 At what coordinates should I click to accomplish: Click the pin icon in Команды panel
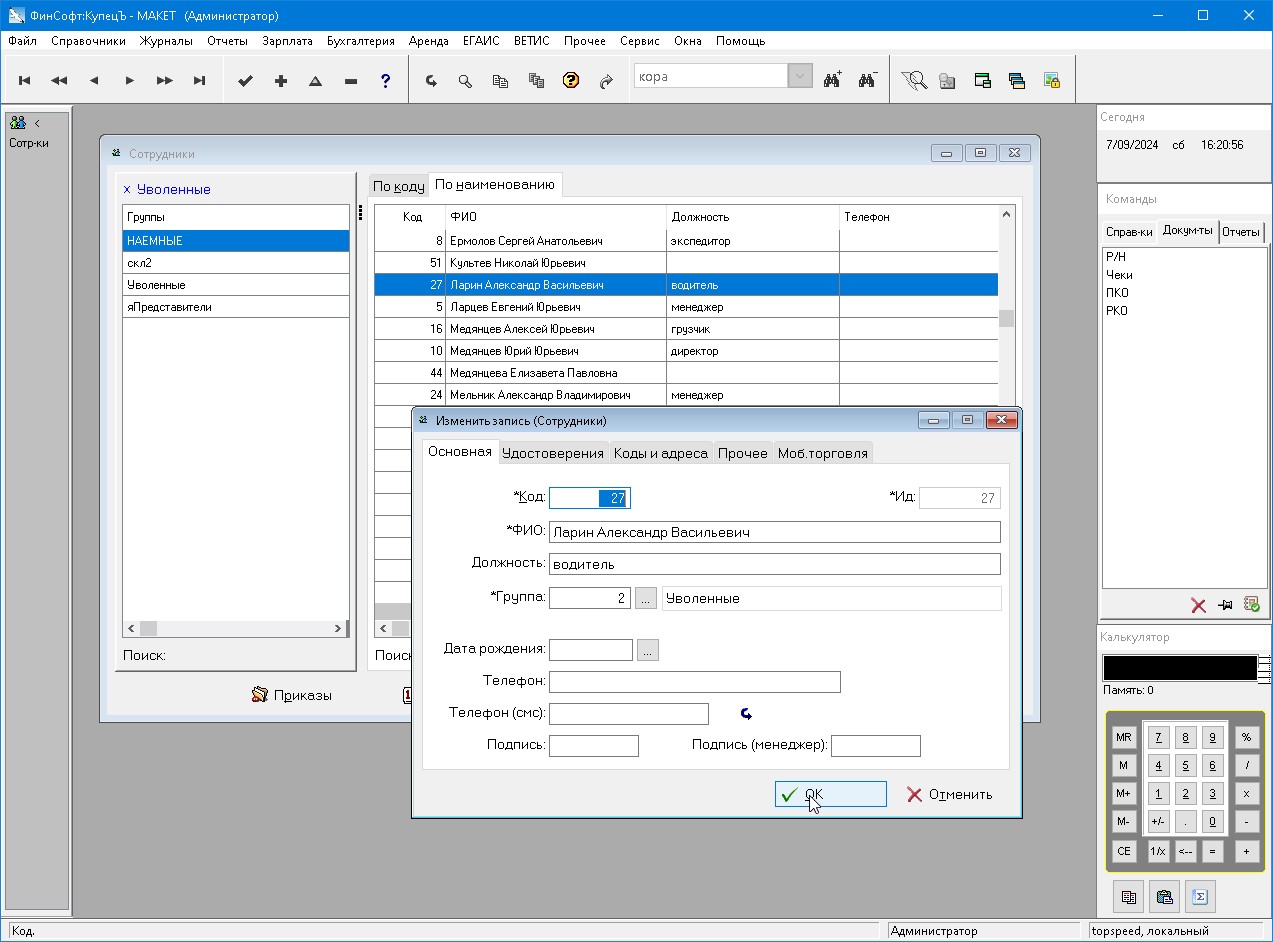1225,605
